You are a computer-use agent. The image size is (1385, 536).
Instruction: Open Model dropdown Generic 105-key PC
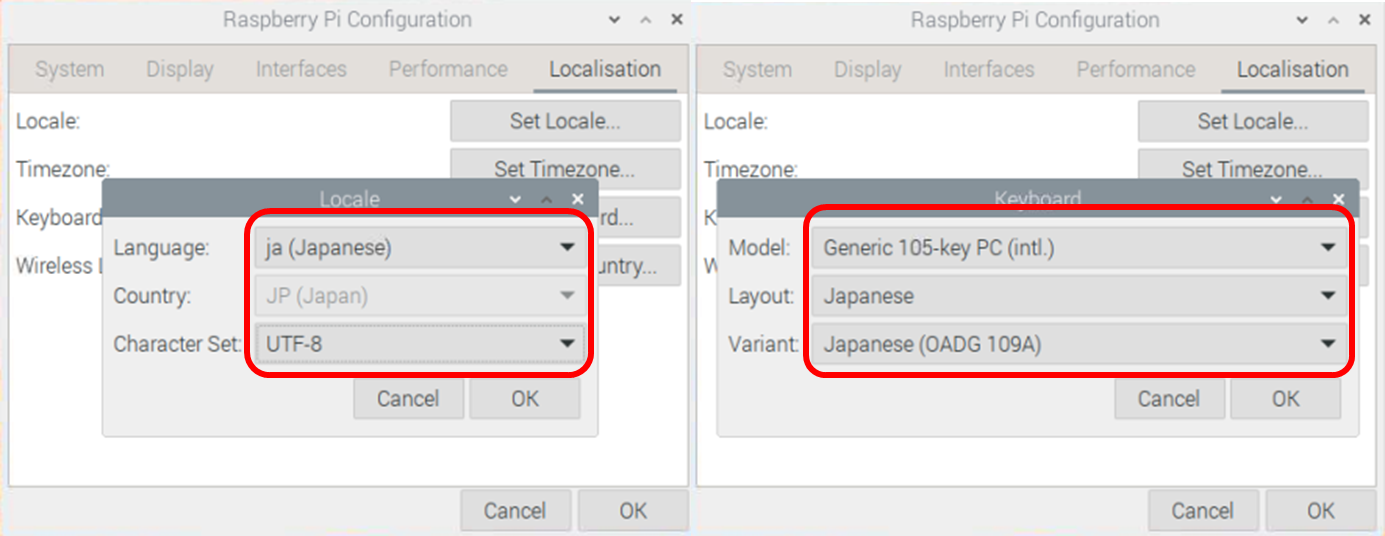1079,247
